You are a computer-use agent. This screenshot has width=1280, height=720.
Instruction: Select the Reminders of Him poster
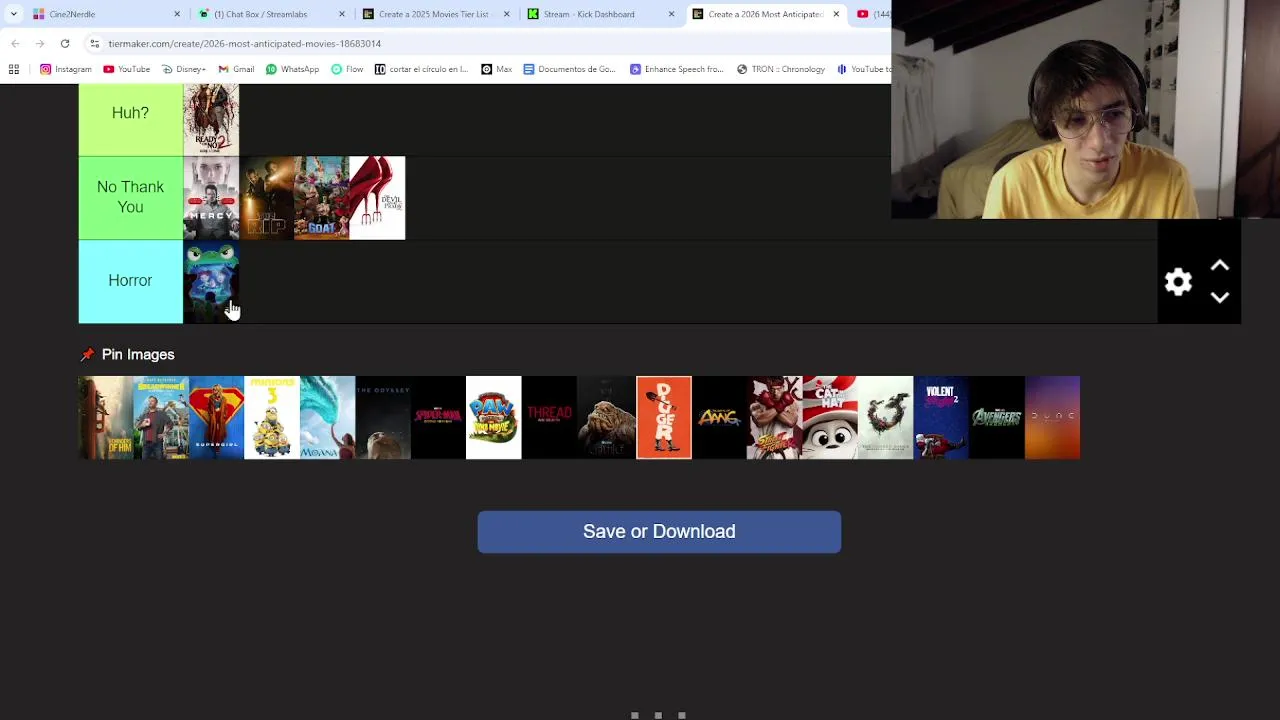point(105,417)
